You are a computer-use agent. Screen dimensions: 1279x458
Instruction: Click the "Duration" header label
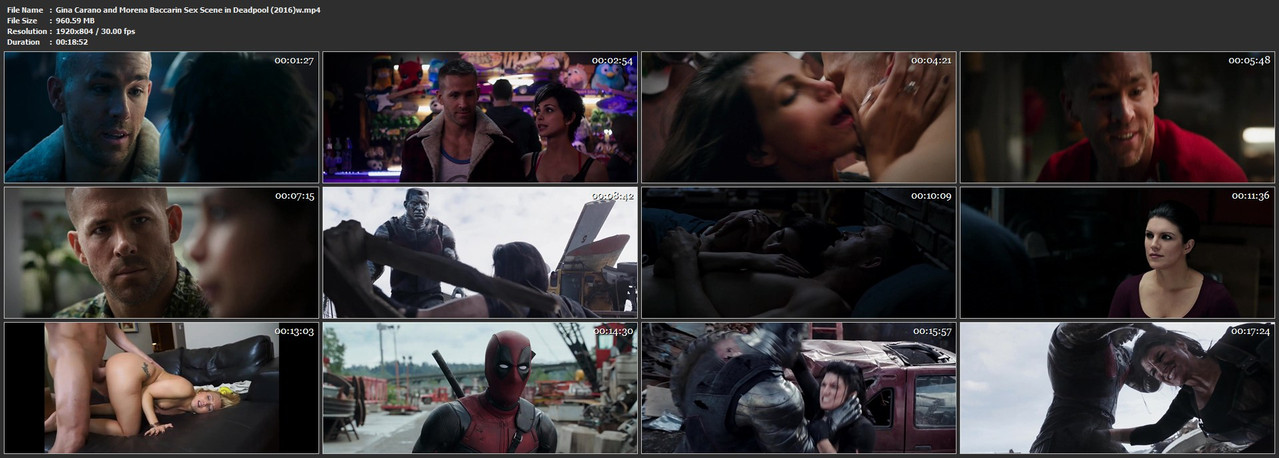(x=23, y=42)
